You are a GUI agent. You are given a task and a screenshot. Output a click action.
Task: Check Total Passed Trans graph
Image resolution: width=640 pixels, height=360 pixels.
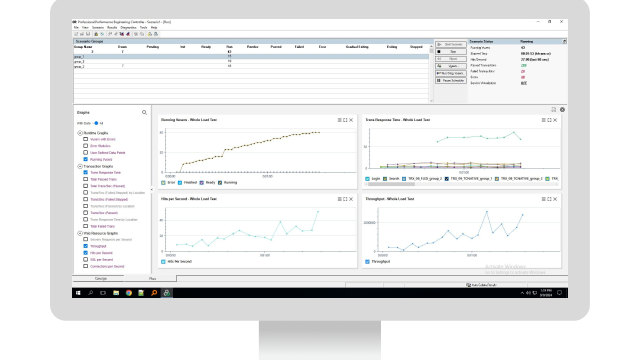[x=85, y=179]
